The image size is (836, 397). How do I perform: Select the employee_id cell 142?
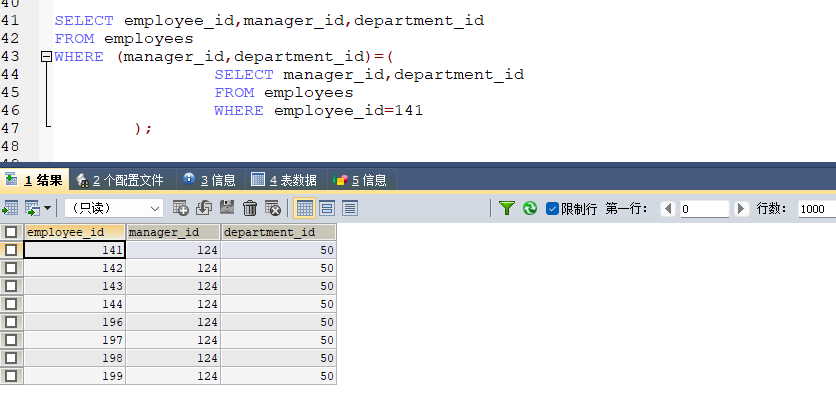click(75, 268)
